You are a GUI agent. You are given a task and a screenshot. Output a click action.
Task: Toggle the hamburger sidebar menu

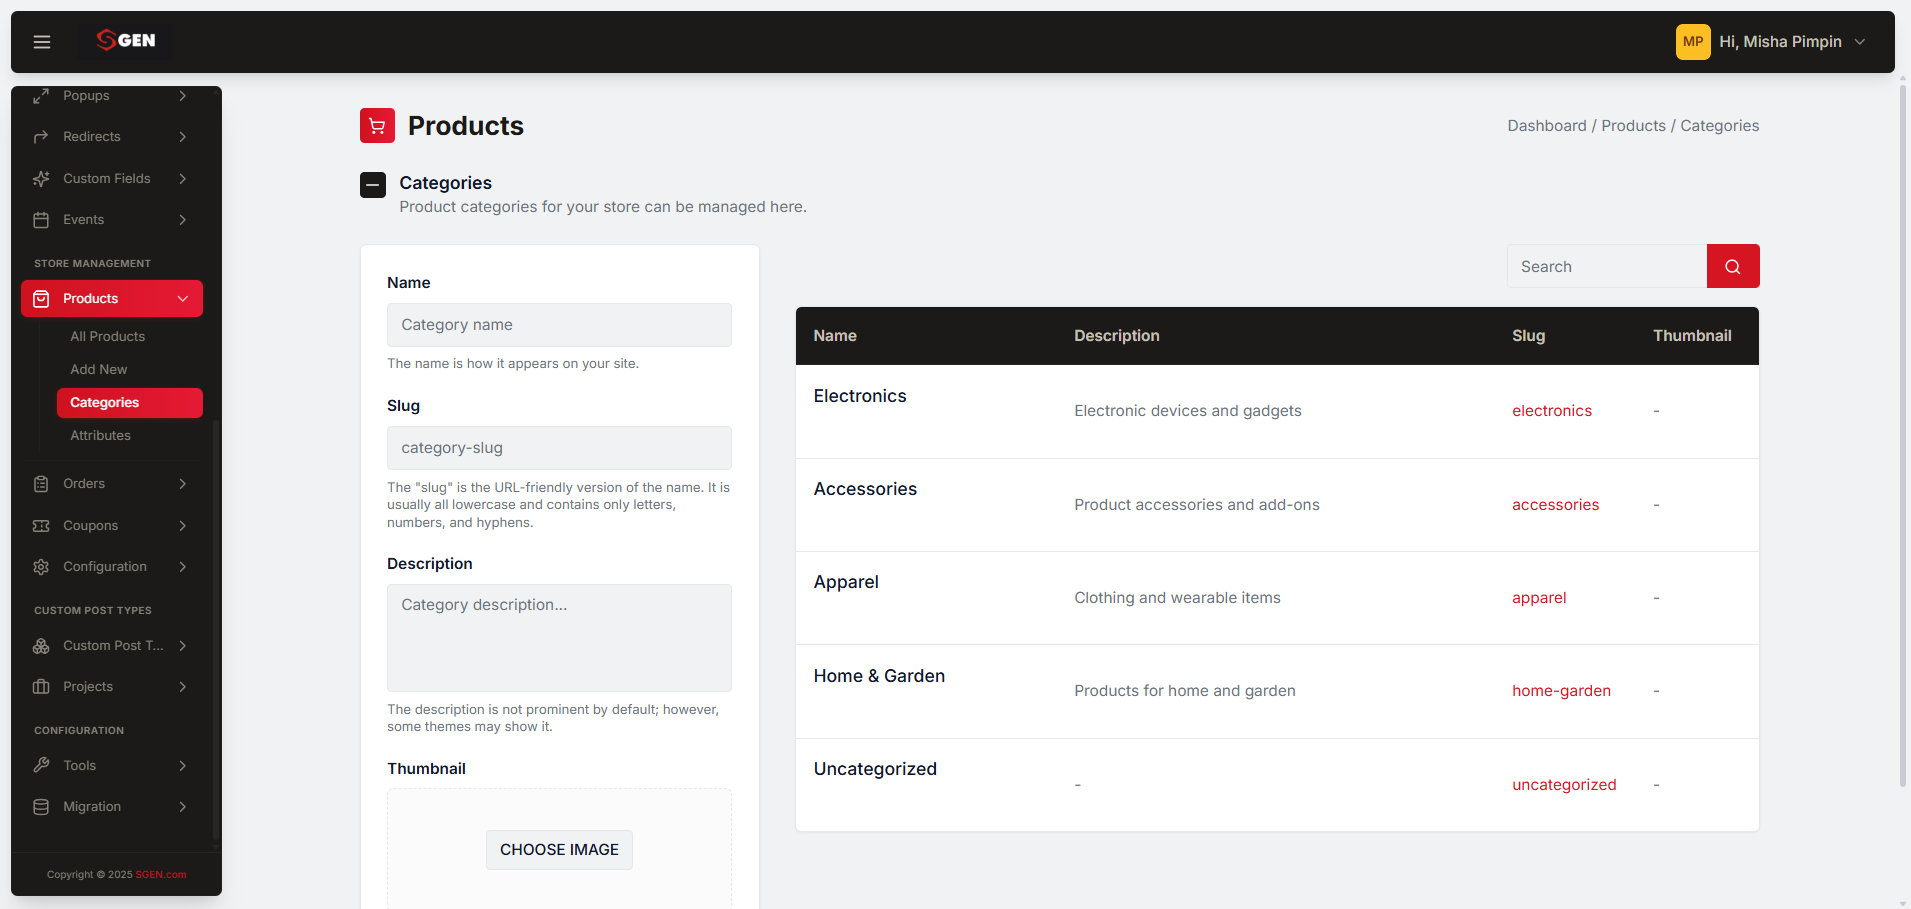coord(41,42)
